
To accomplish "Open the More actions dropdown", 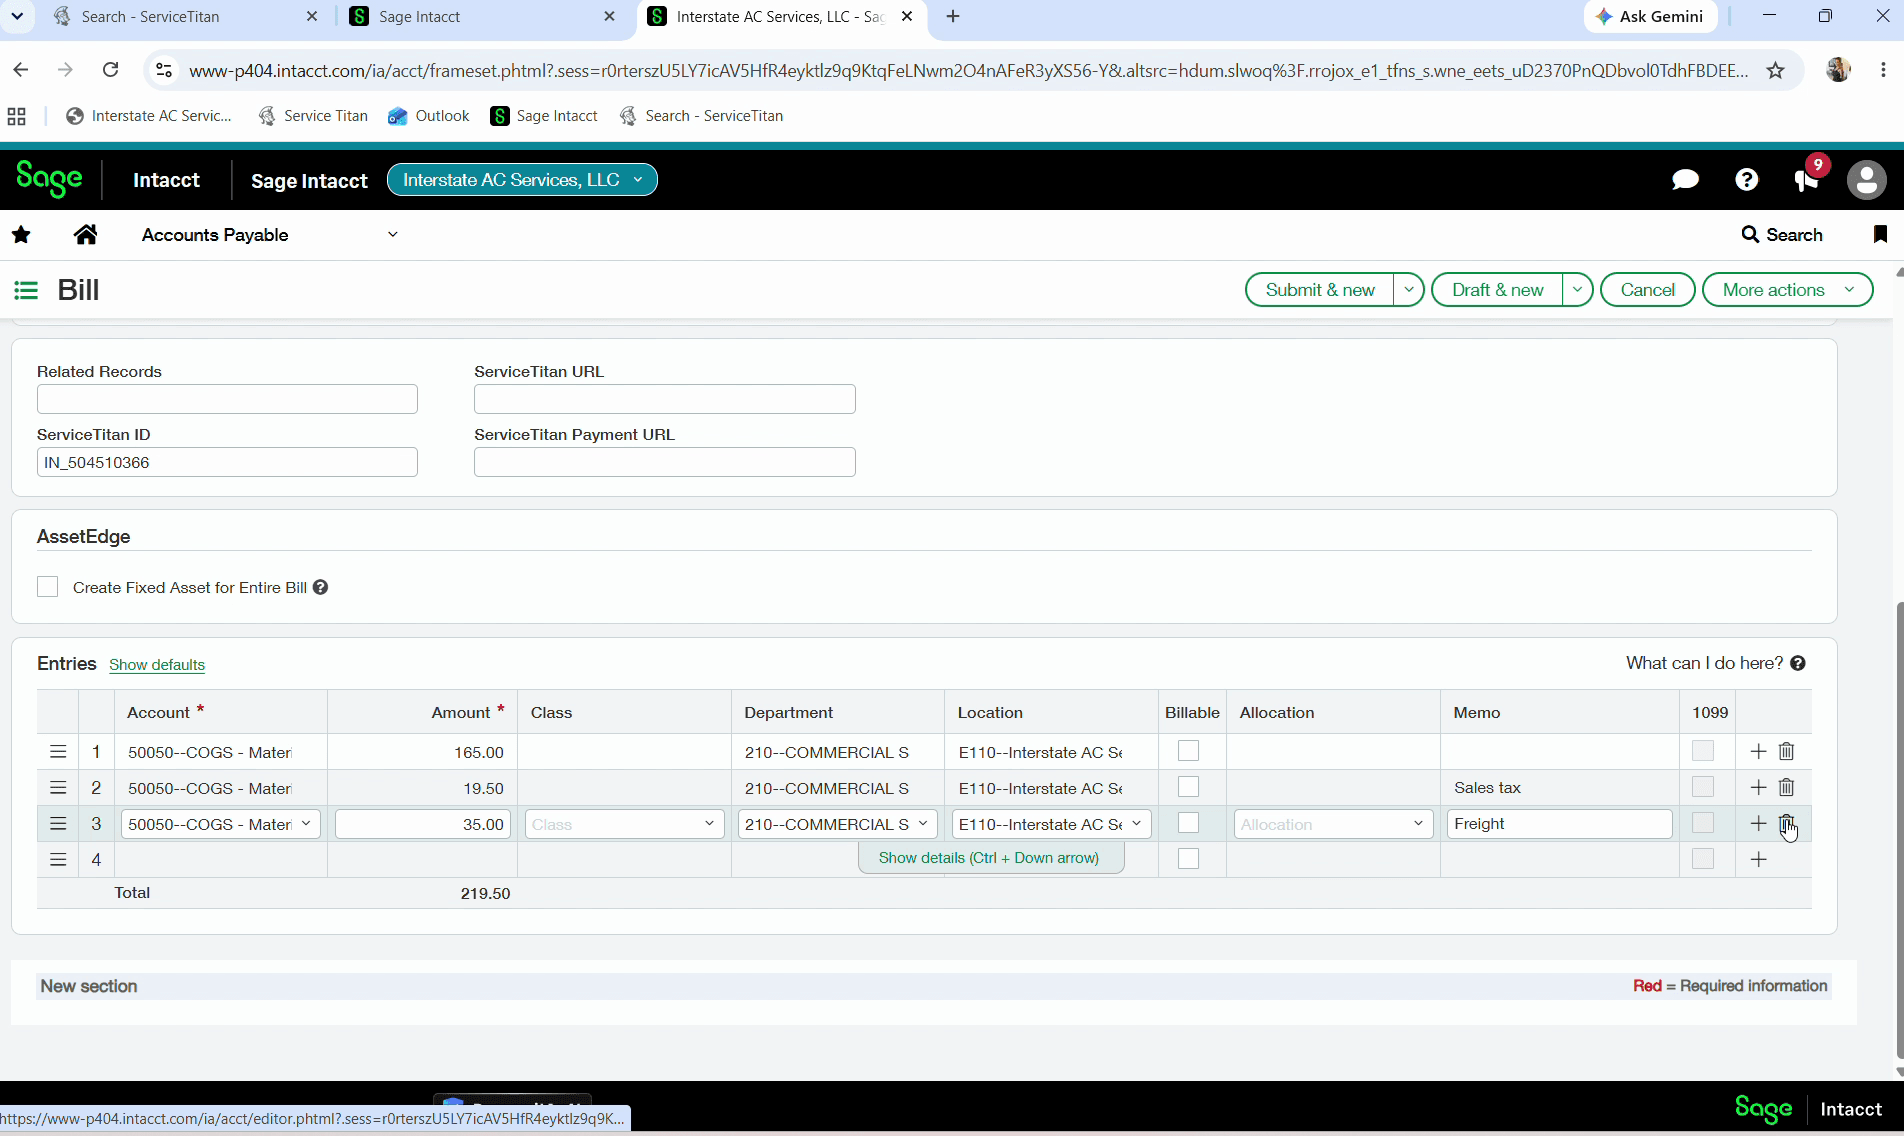I will 1787,290.
